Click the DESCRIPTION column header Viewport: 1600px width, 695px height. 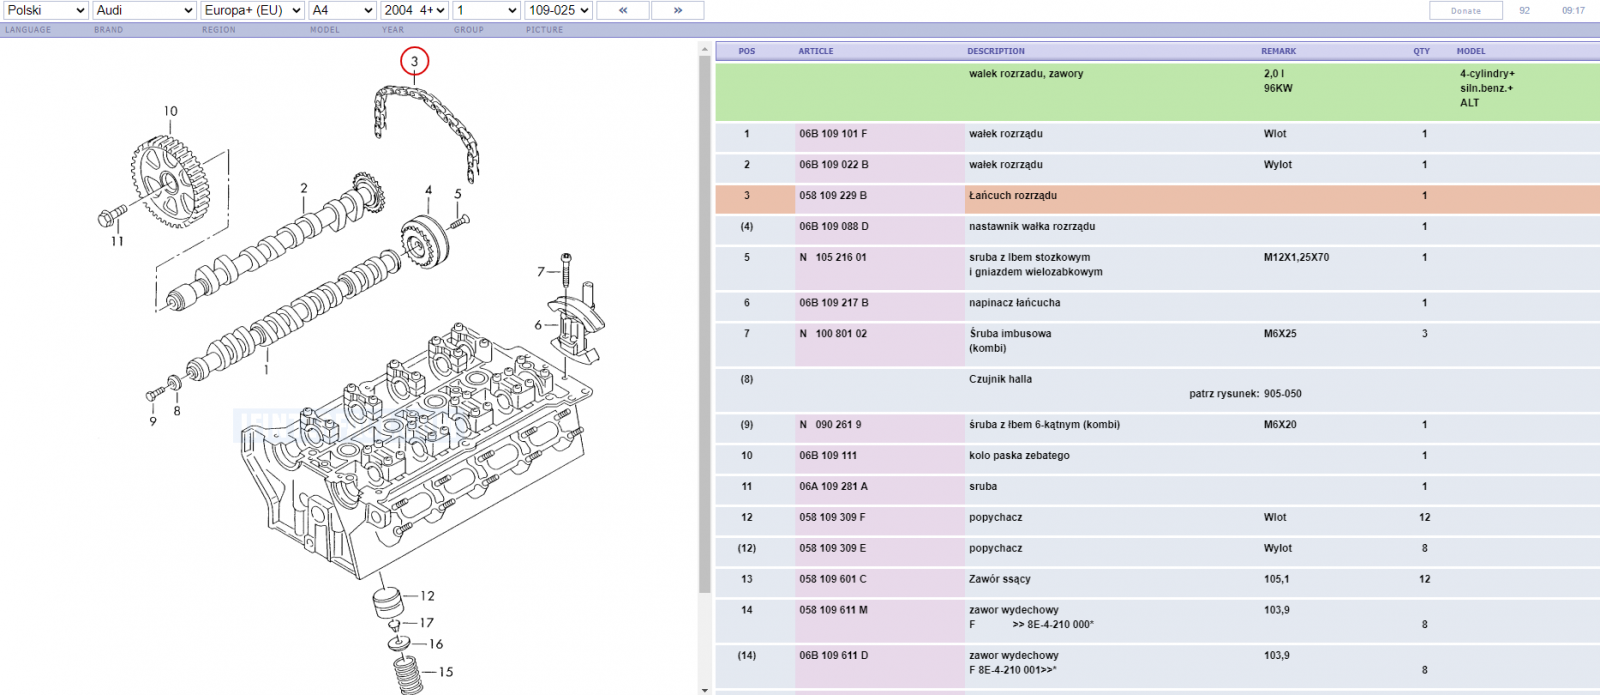pyautogui.click(x=995, y=51)
